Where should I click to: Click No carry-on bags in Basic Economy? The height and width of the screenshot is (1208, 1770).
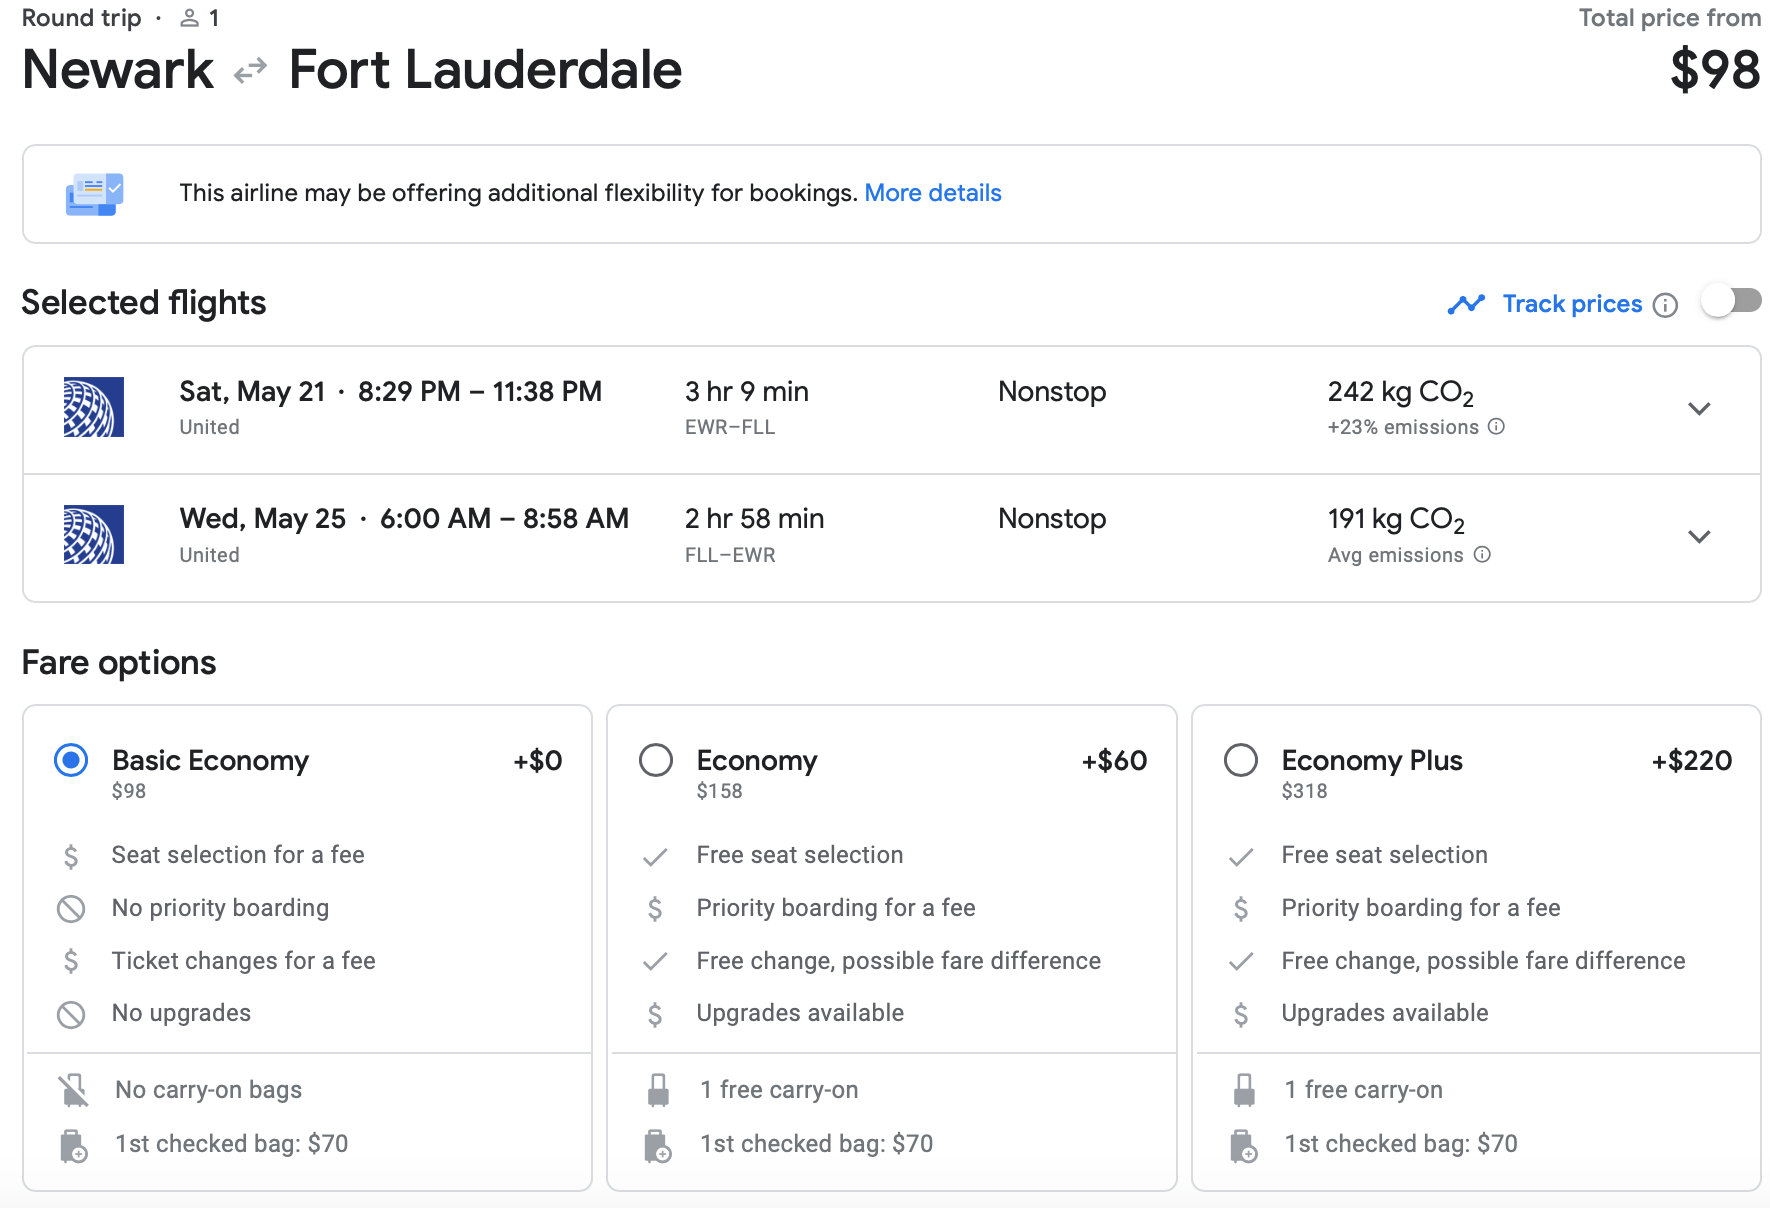(208, 1090)
